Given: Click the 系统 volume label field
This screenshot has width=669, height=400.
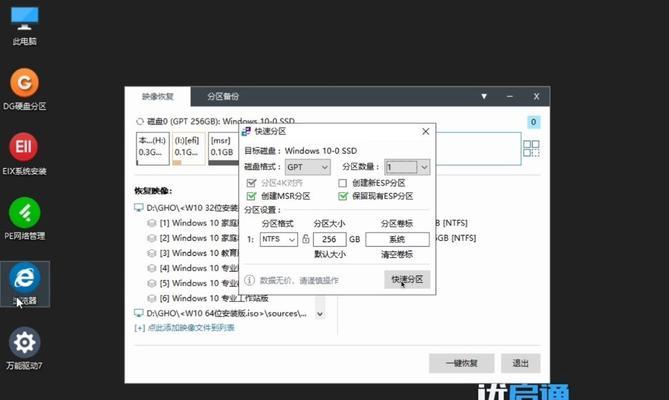Looking at the screenshot, I should click(x=397, y=239).
